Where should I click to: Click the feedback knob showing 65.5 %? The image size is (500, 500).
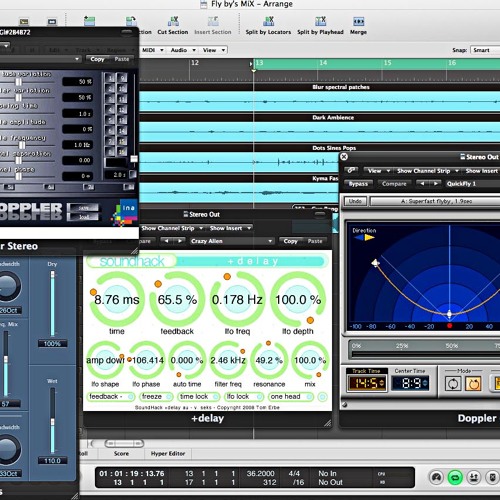(x=177, y=300)
